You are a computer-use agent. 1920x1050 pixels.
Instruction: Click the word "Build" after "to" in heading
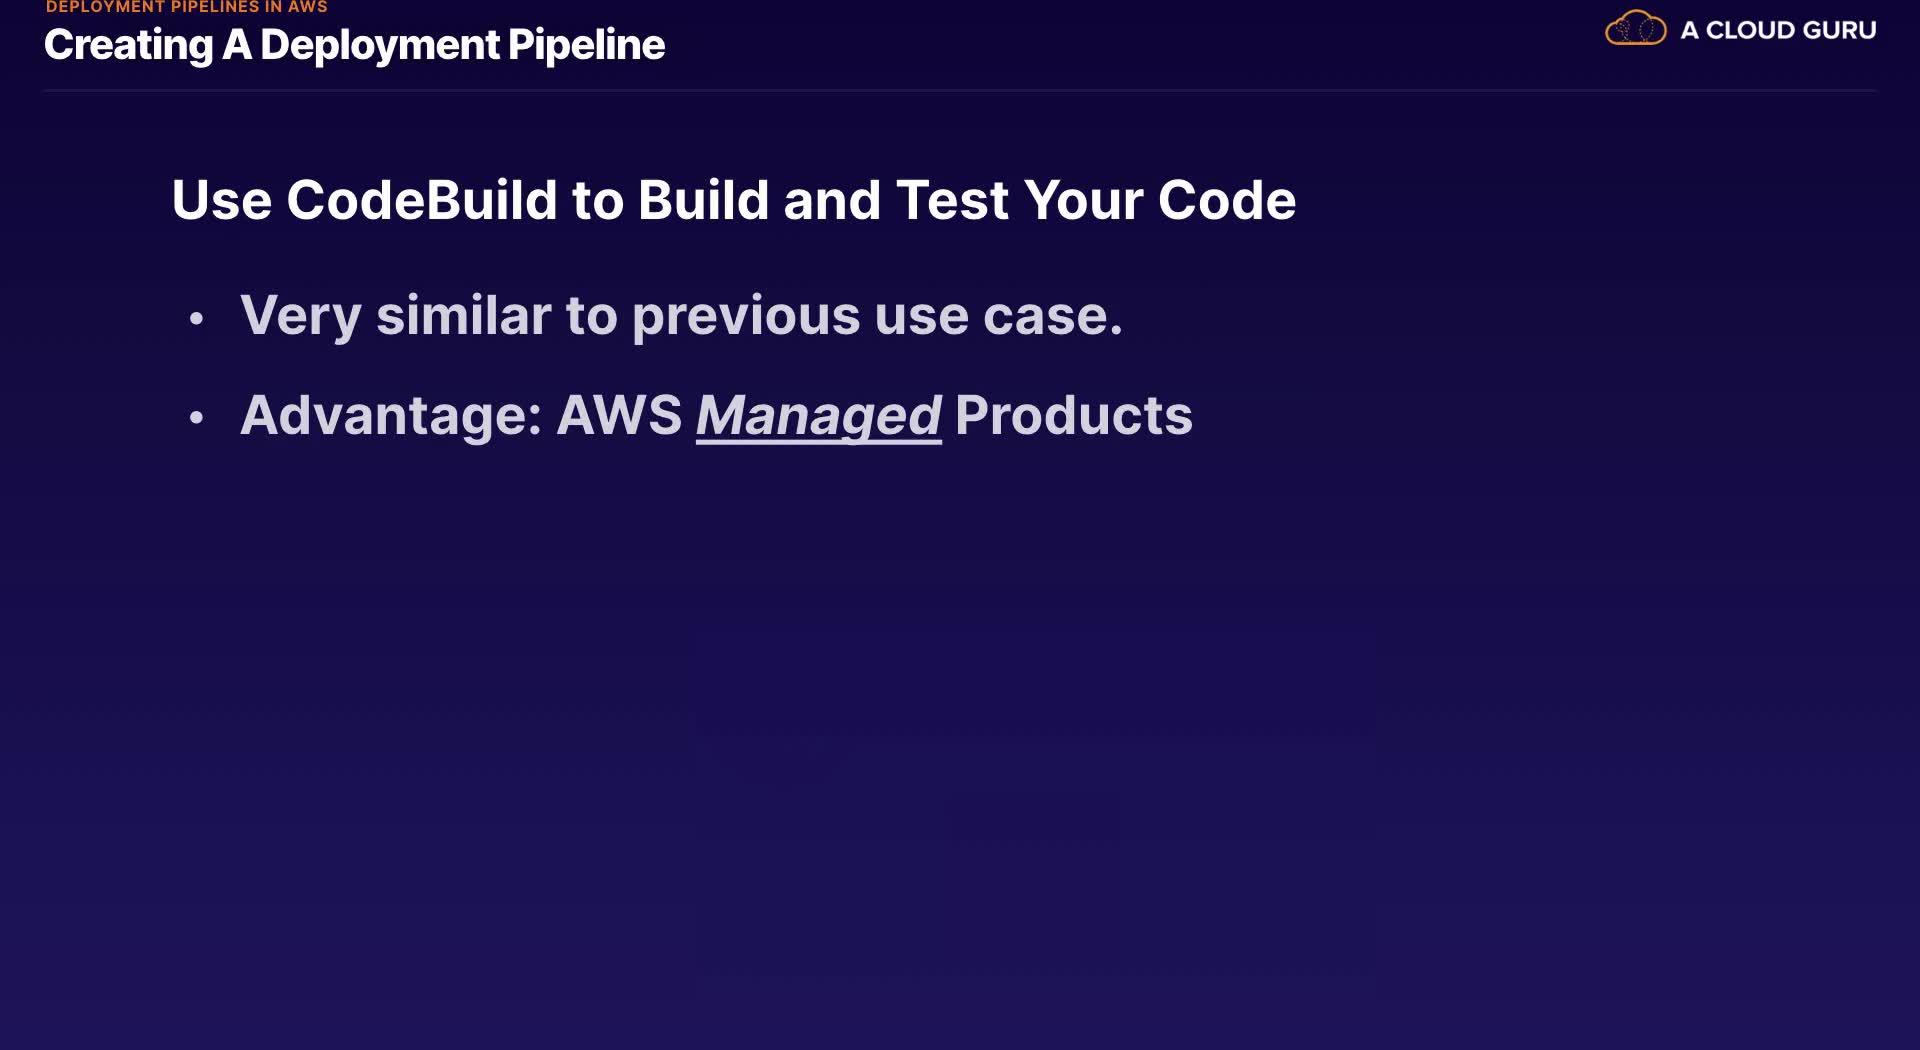703,200
